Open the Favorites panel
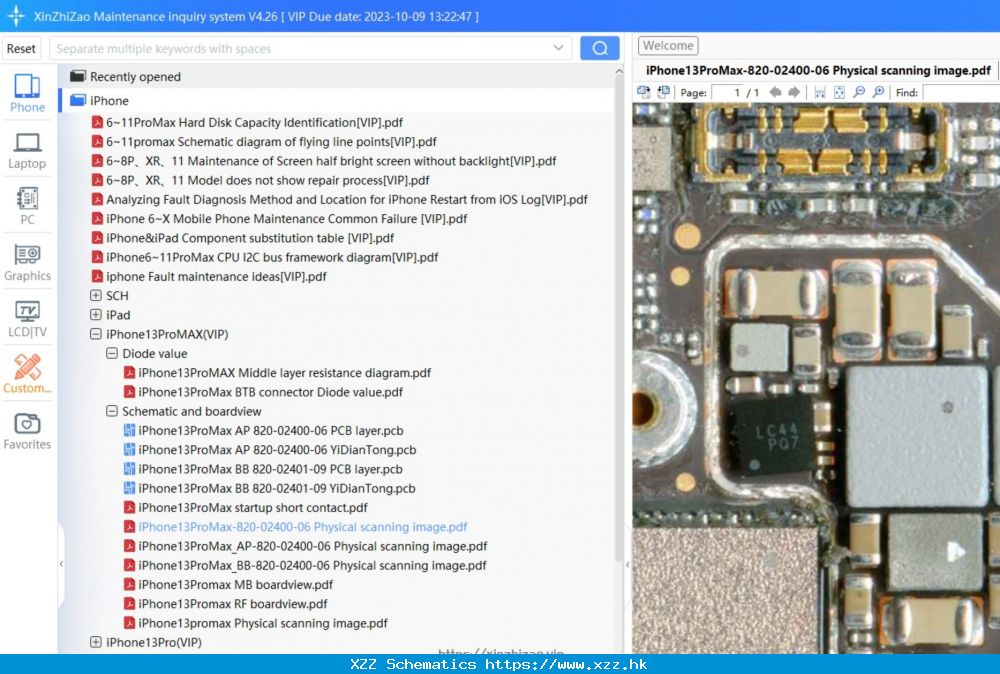The width and height of the screenshot is (1000, 674). pyautogui.click(x=27, y=428)
